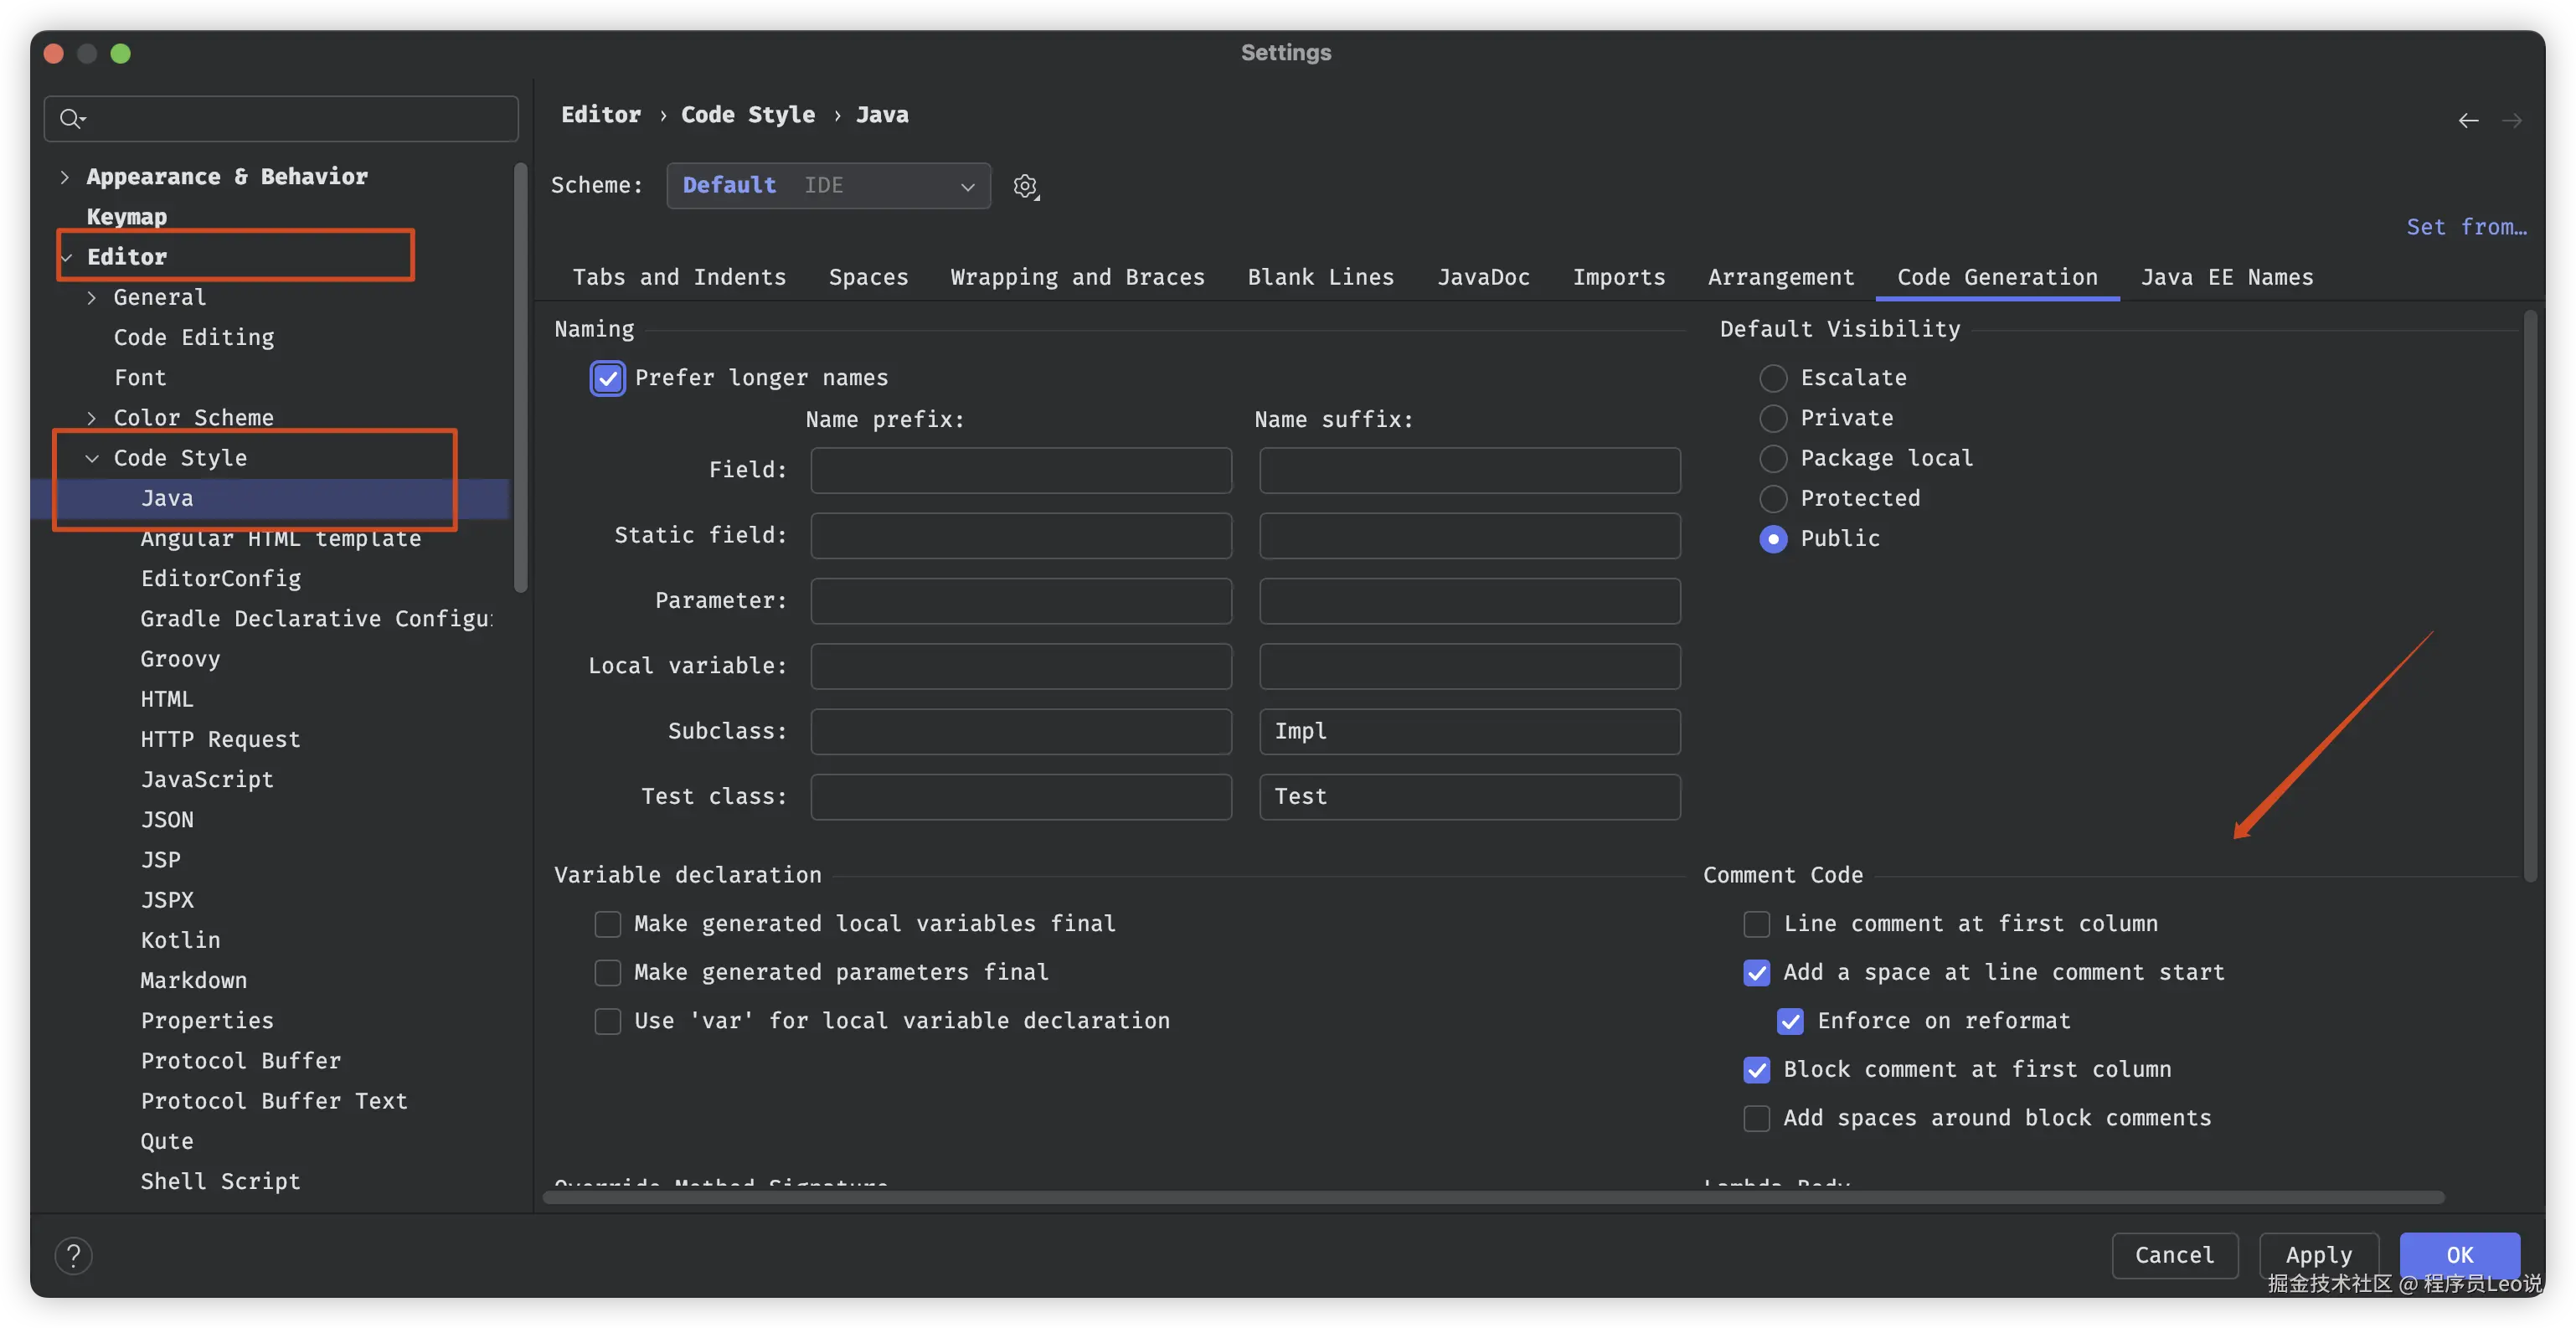Open the scheme gear actions menu
The width and height of the screenshot is (2576, 1328).
click(x=1026, y=186)
